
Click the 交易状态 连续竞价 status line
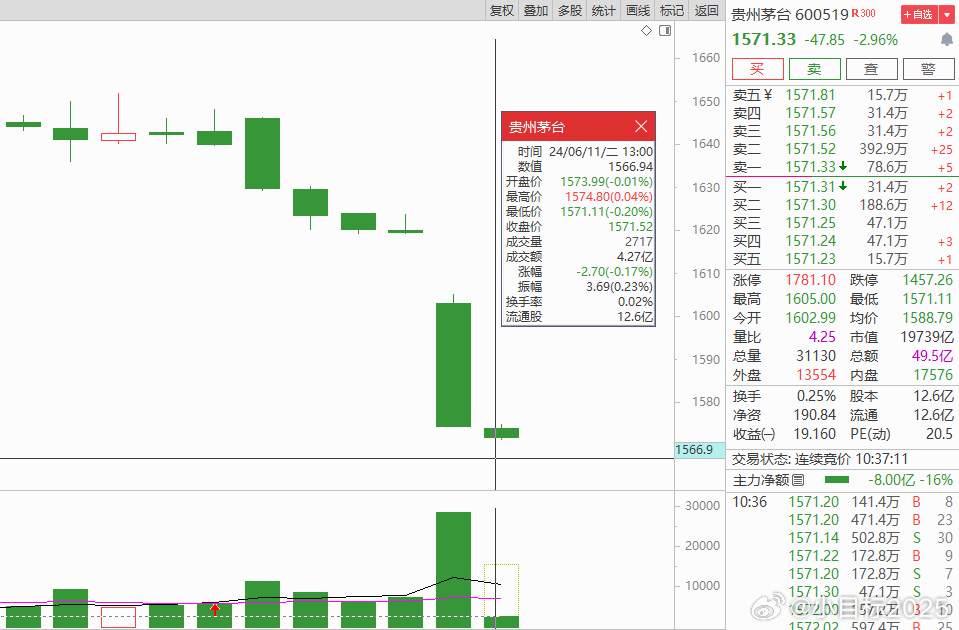point(820,459)
